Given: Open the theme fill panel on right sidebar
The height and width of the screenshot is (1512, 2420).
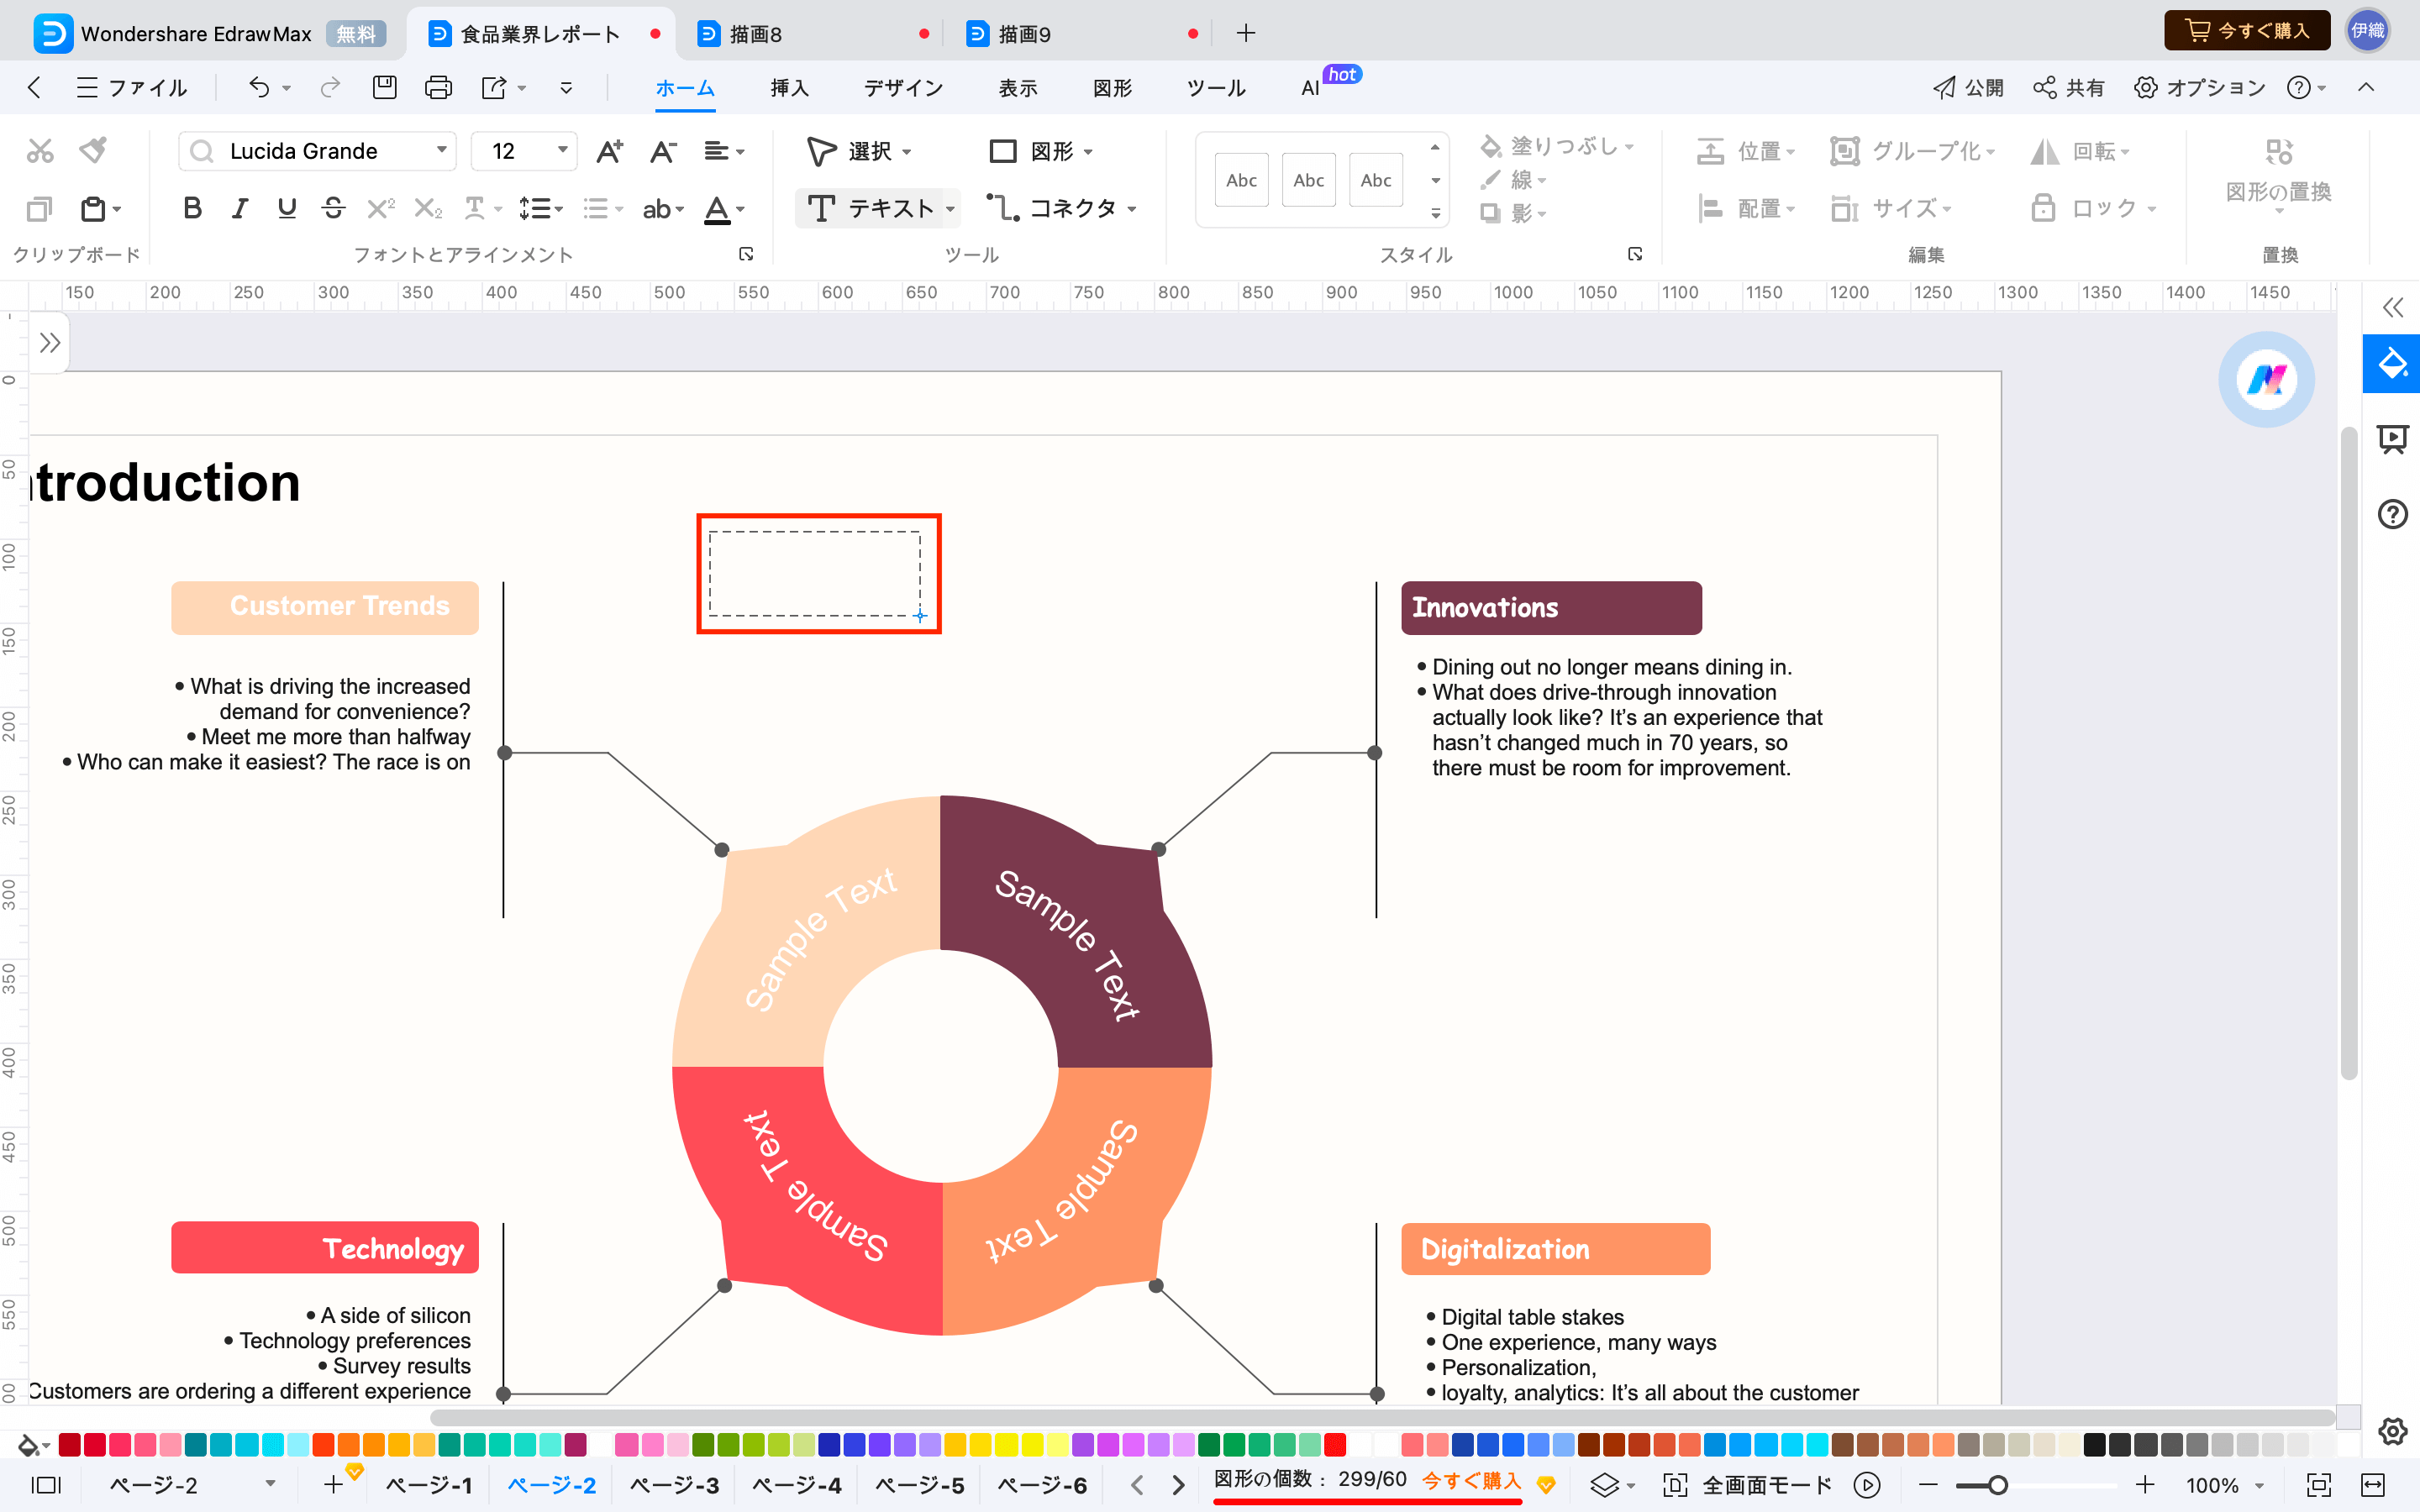Looking at the screenshot, I should coord(2392,363).
